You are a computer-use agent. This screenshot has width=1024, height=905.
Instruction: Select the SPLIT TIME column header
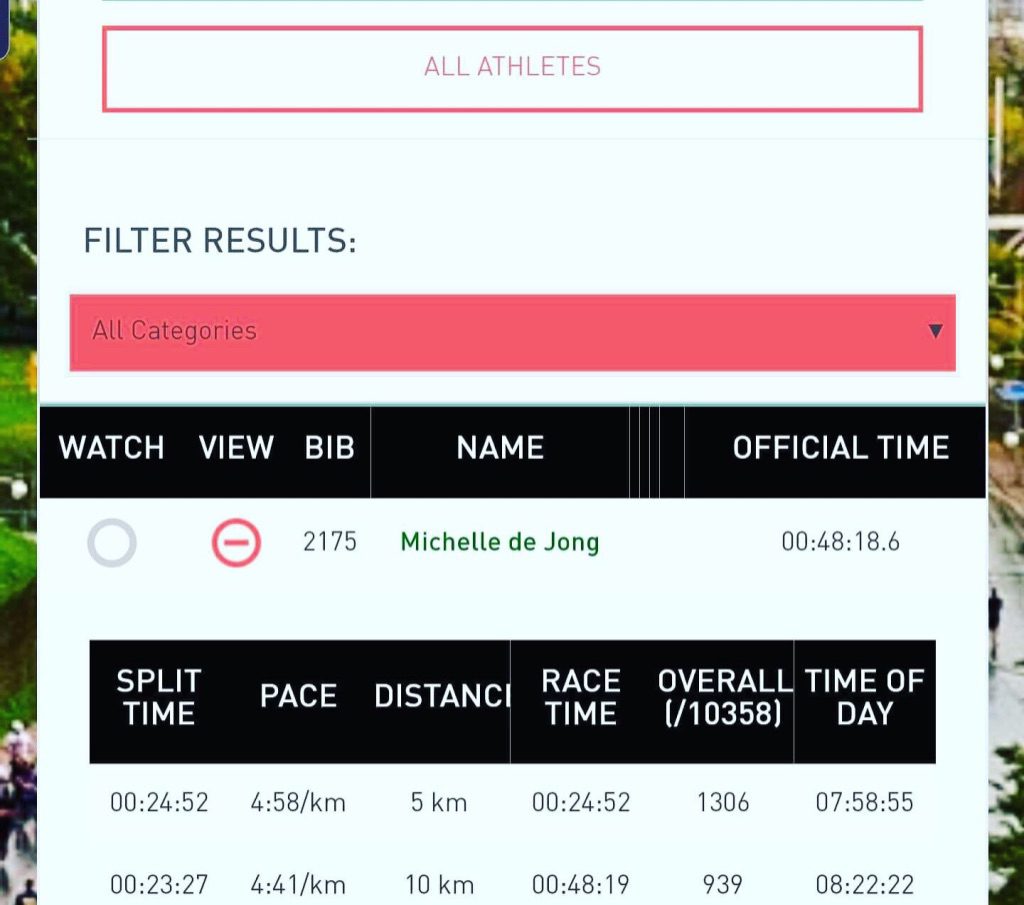pos(159,697)
